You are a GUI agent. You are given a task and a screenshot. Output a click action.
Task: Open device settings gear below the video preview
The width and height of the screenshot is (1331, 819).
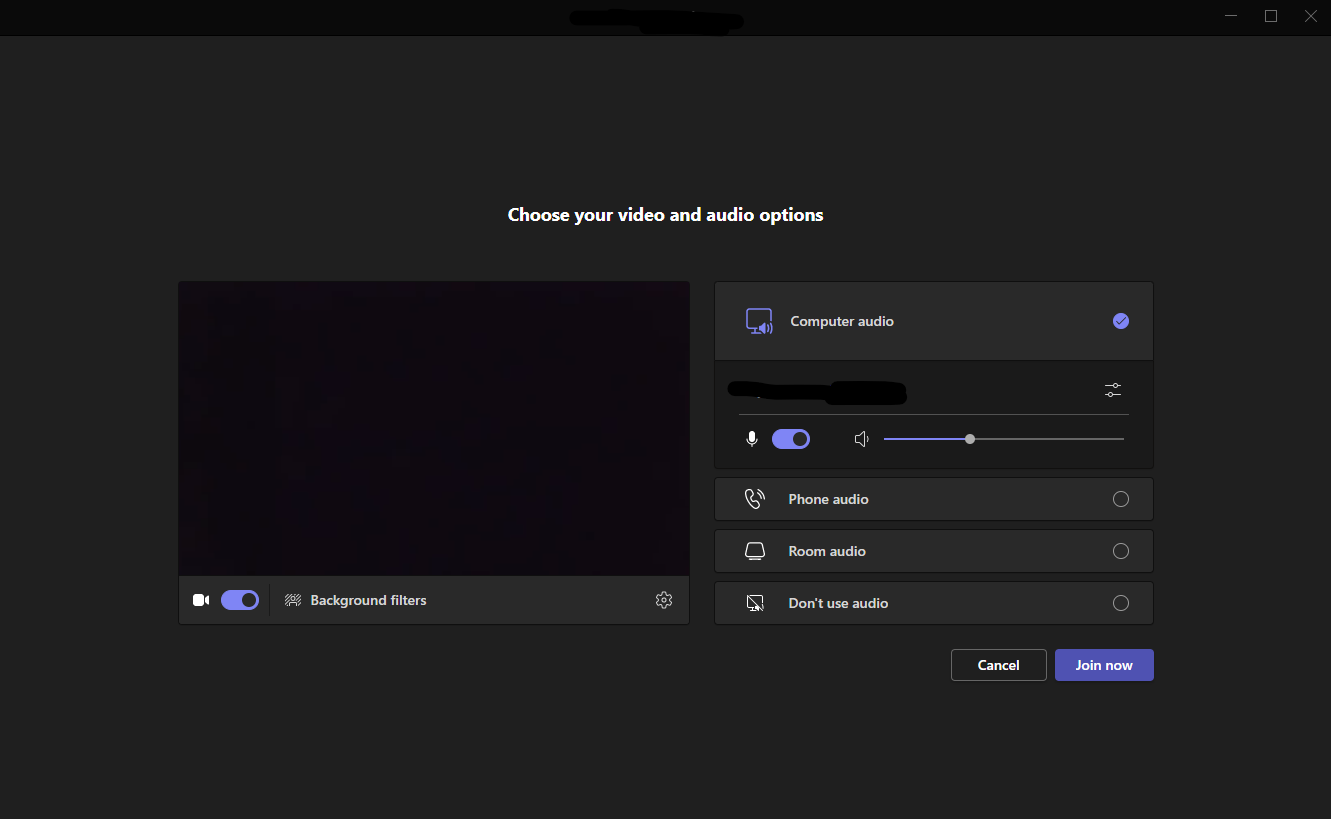663,600
